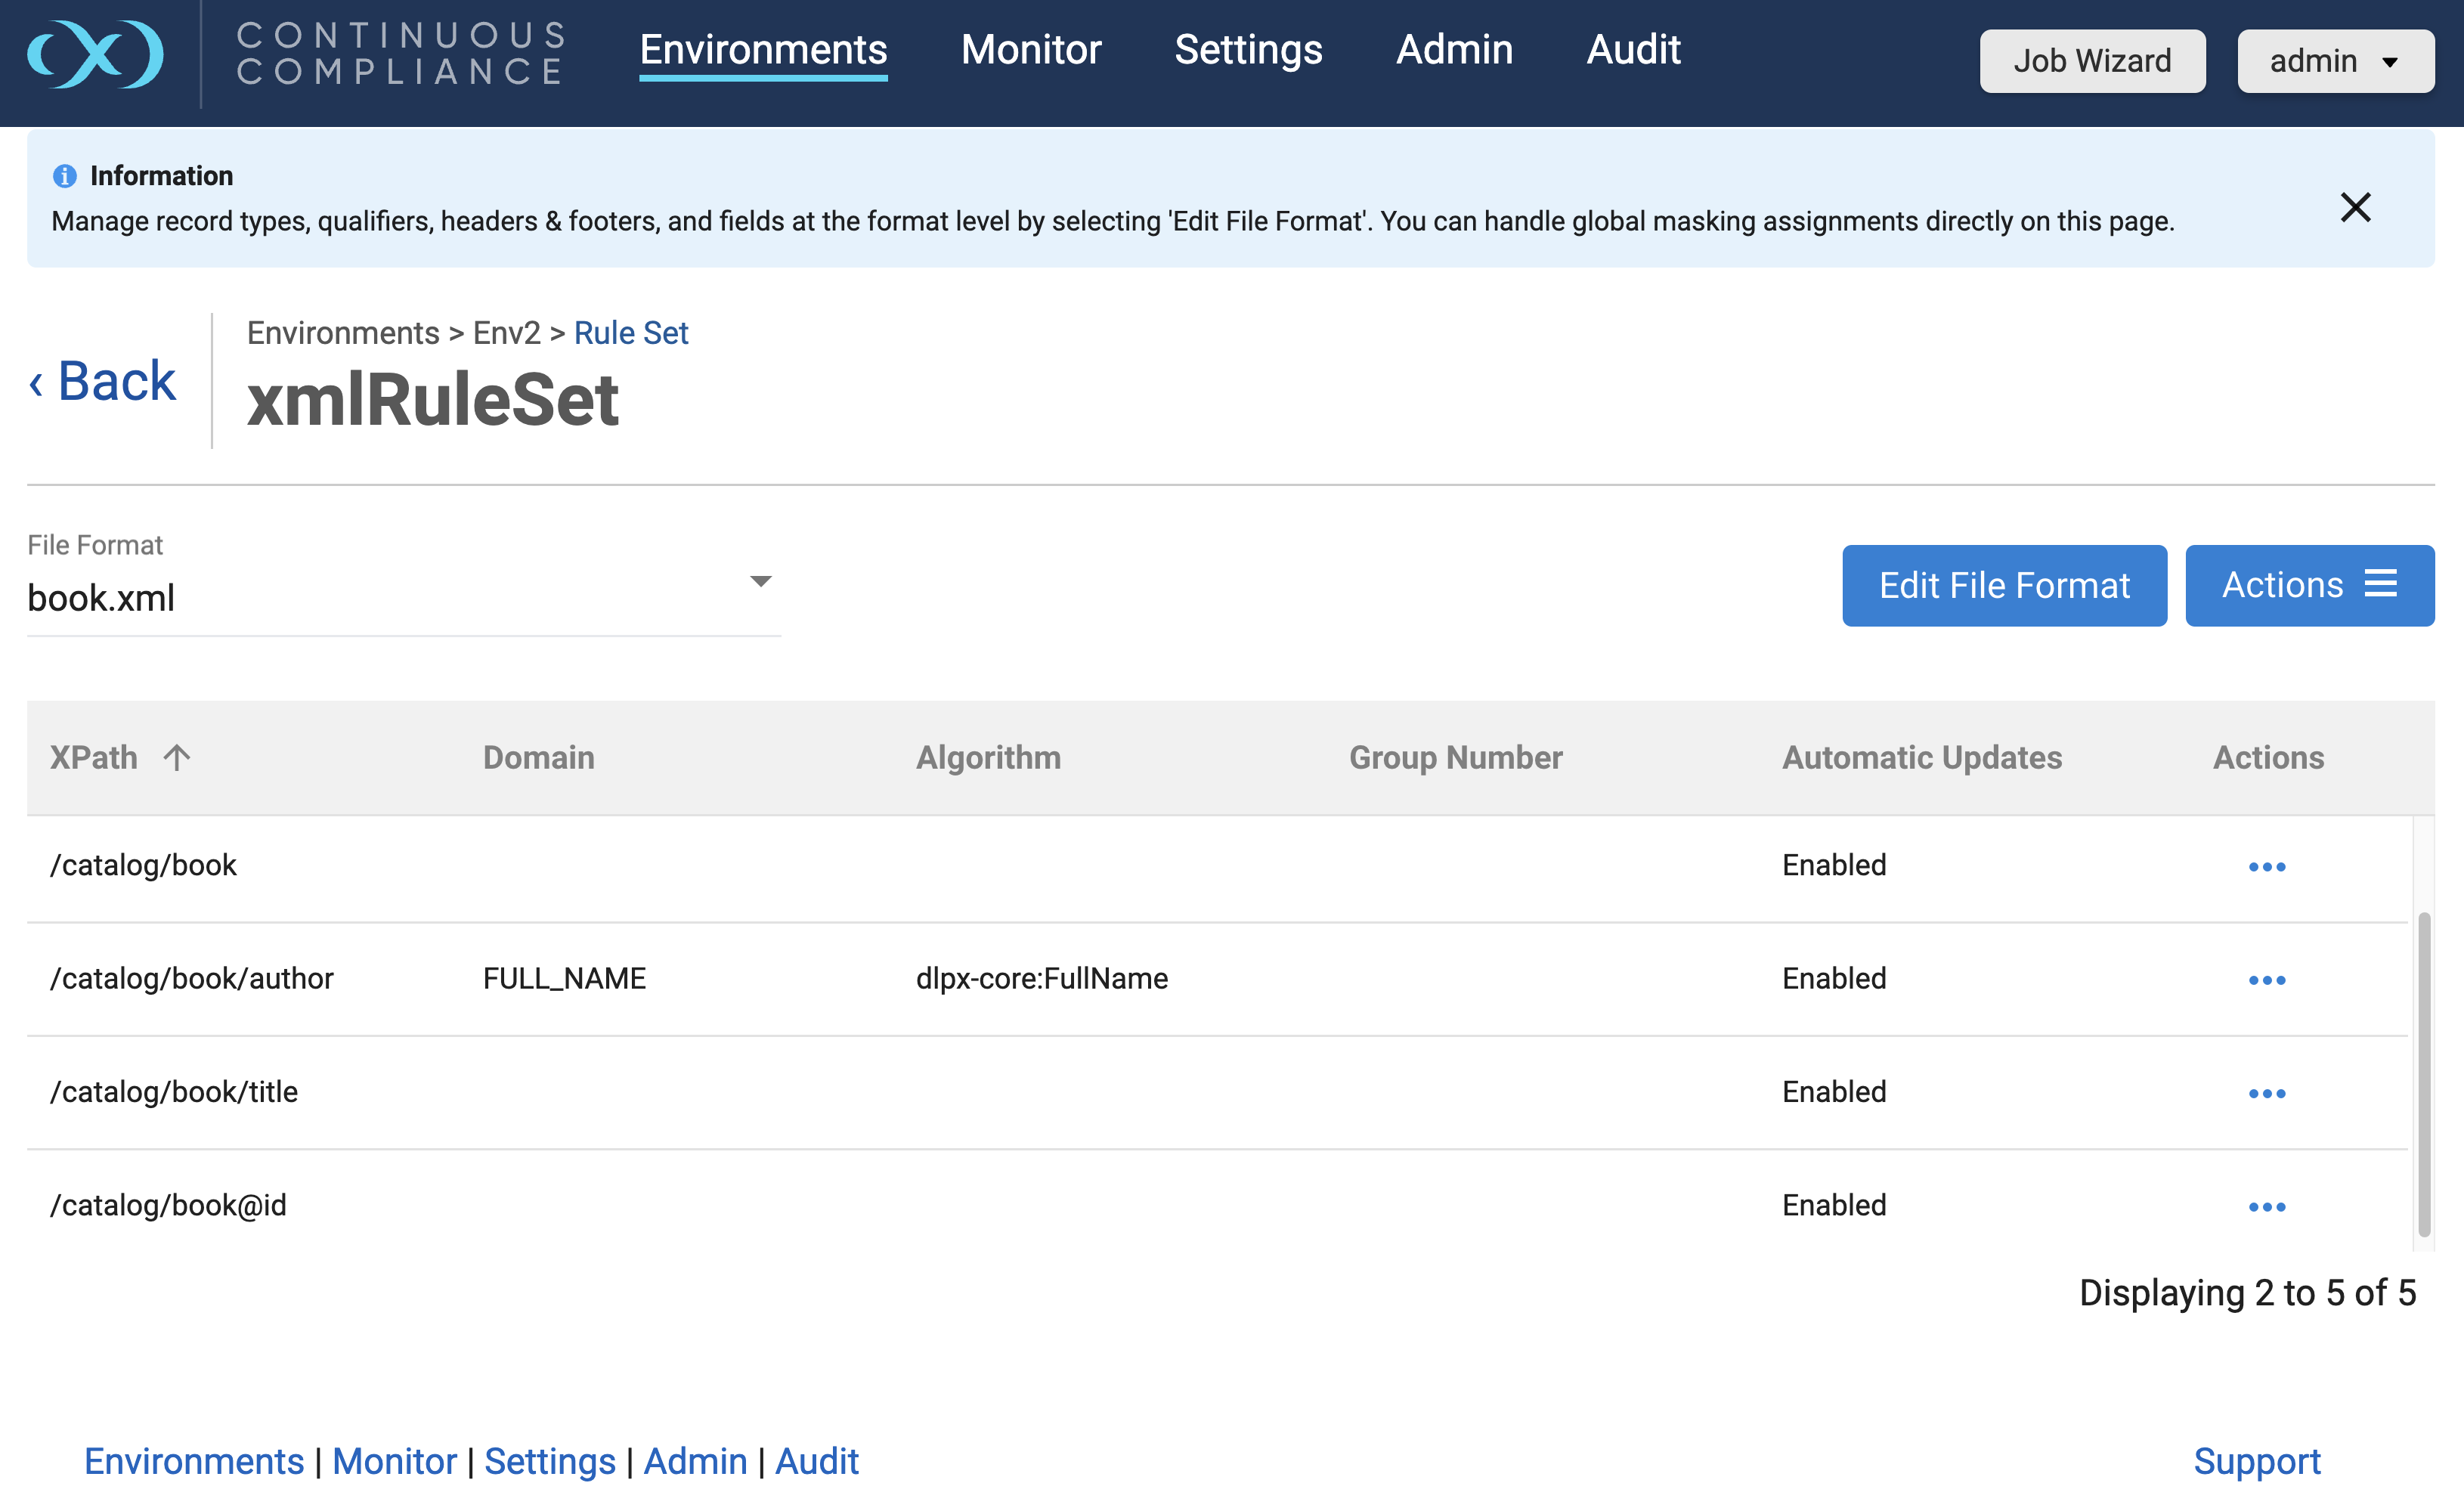Open the blue Actions menu button
Screen dimensions: 2464x1486
click(x=2308, y=585)
